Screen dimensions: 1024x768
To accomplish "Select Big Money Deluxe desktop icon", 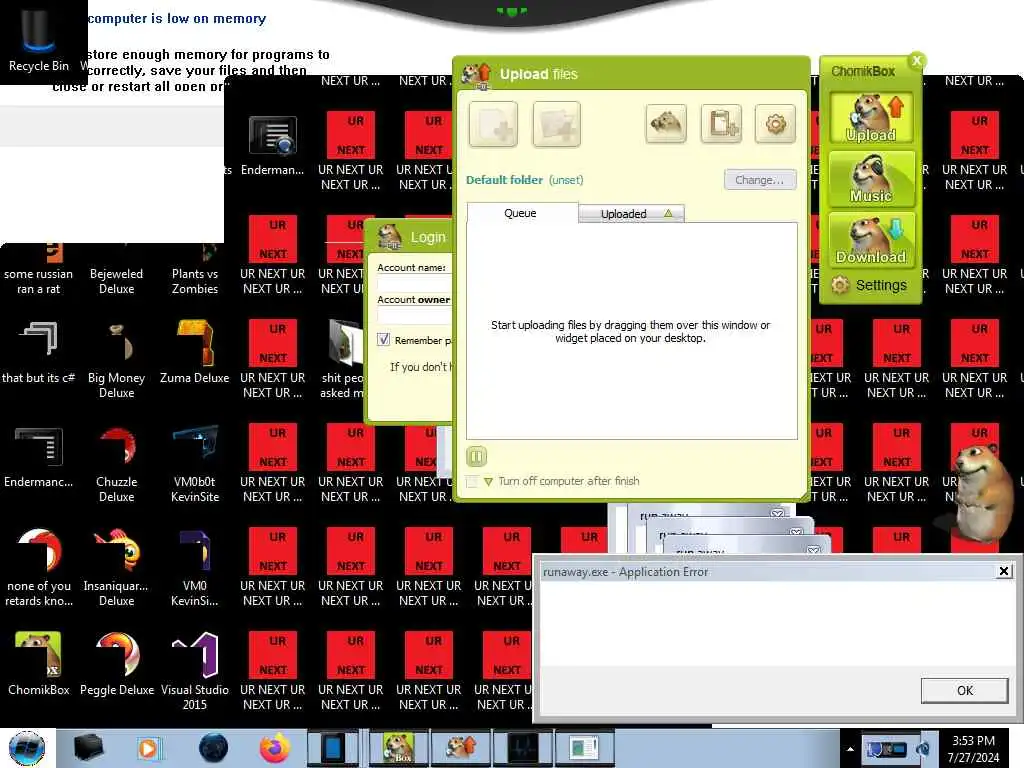I will (116, 360).
